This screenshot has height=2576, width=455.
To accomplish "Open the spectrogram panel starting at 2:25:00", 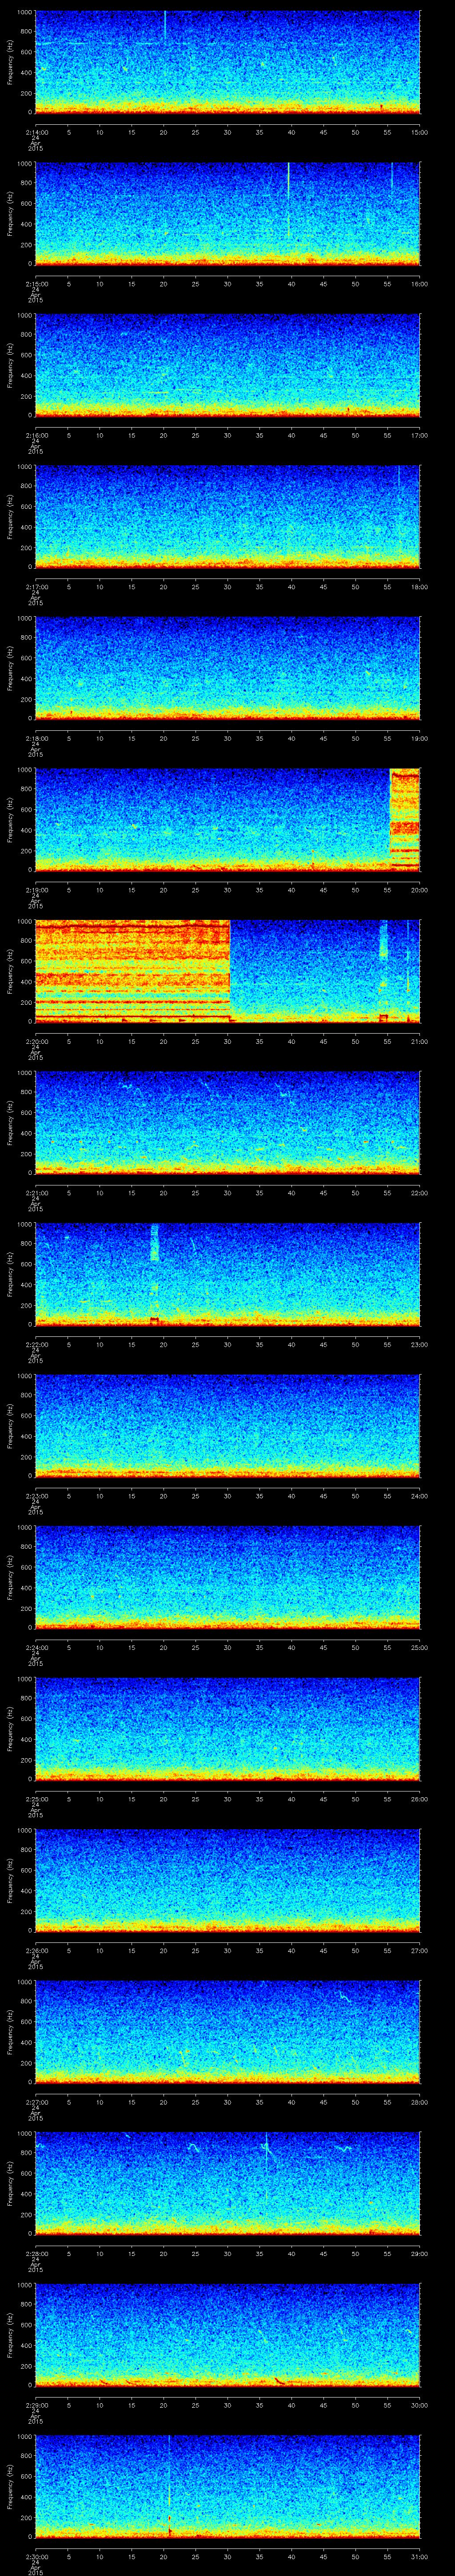I will [227, 1729].
